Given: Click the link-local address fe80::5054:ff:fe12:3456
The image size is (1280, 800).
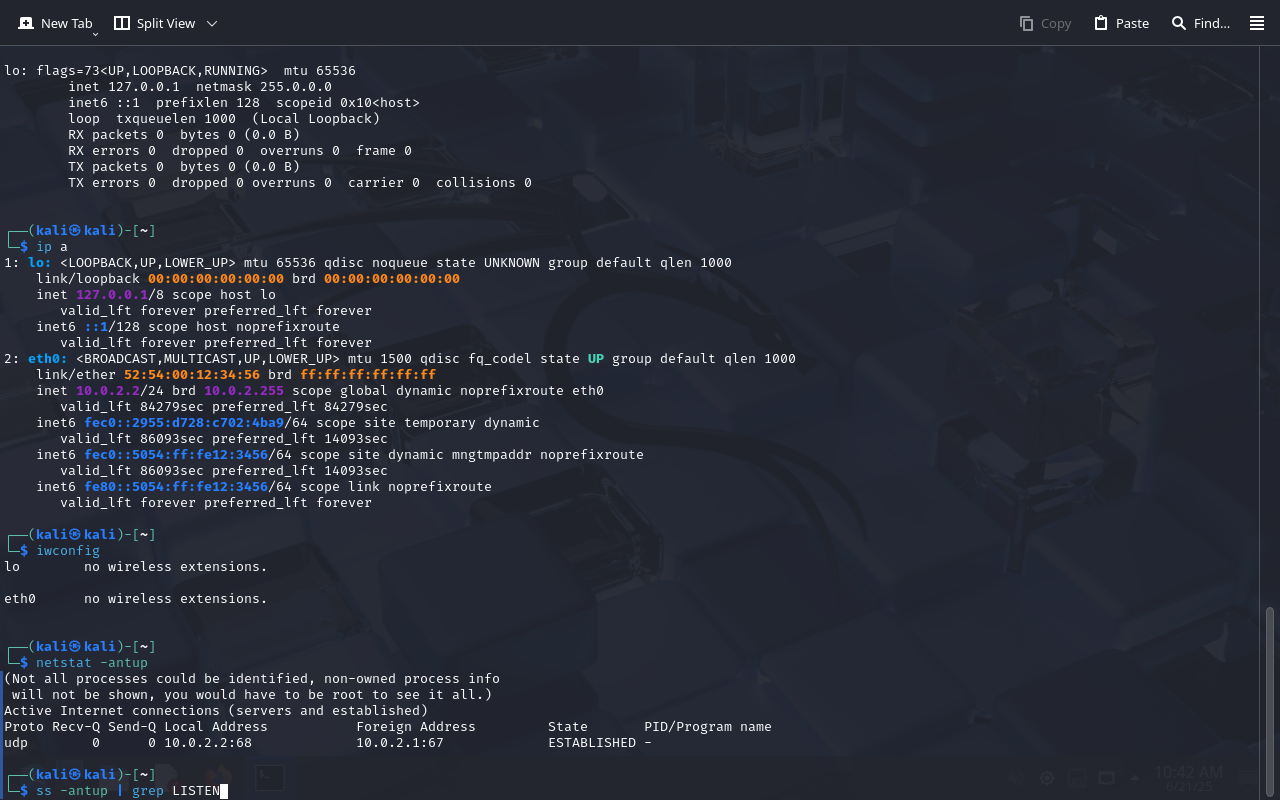Looking at the screenshot, I should (176, 487).
